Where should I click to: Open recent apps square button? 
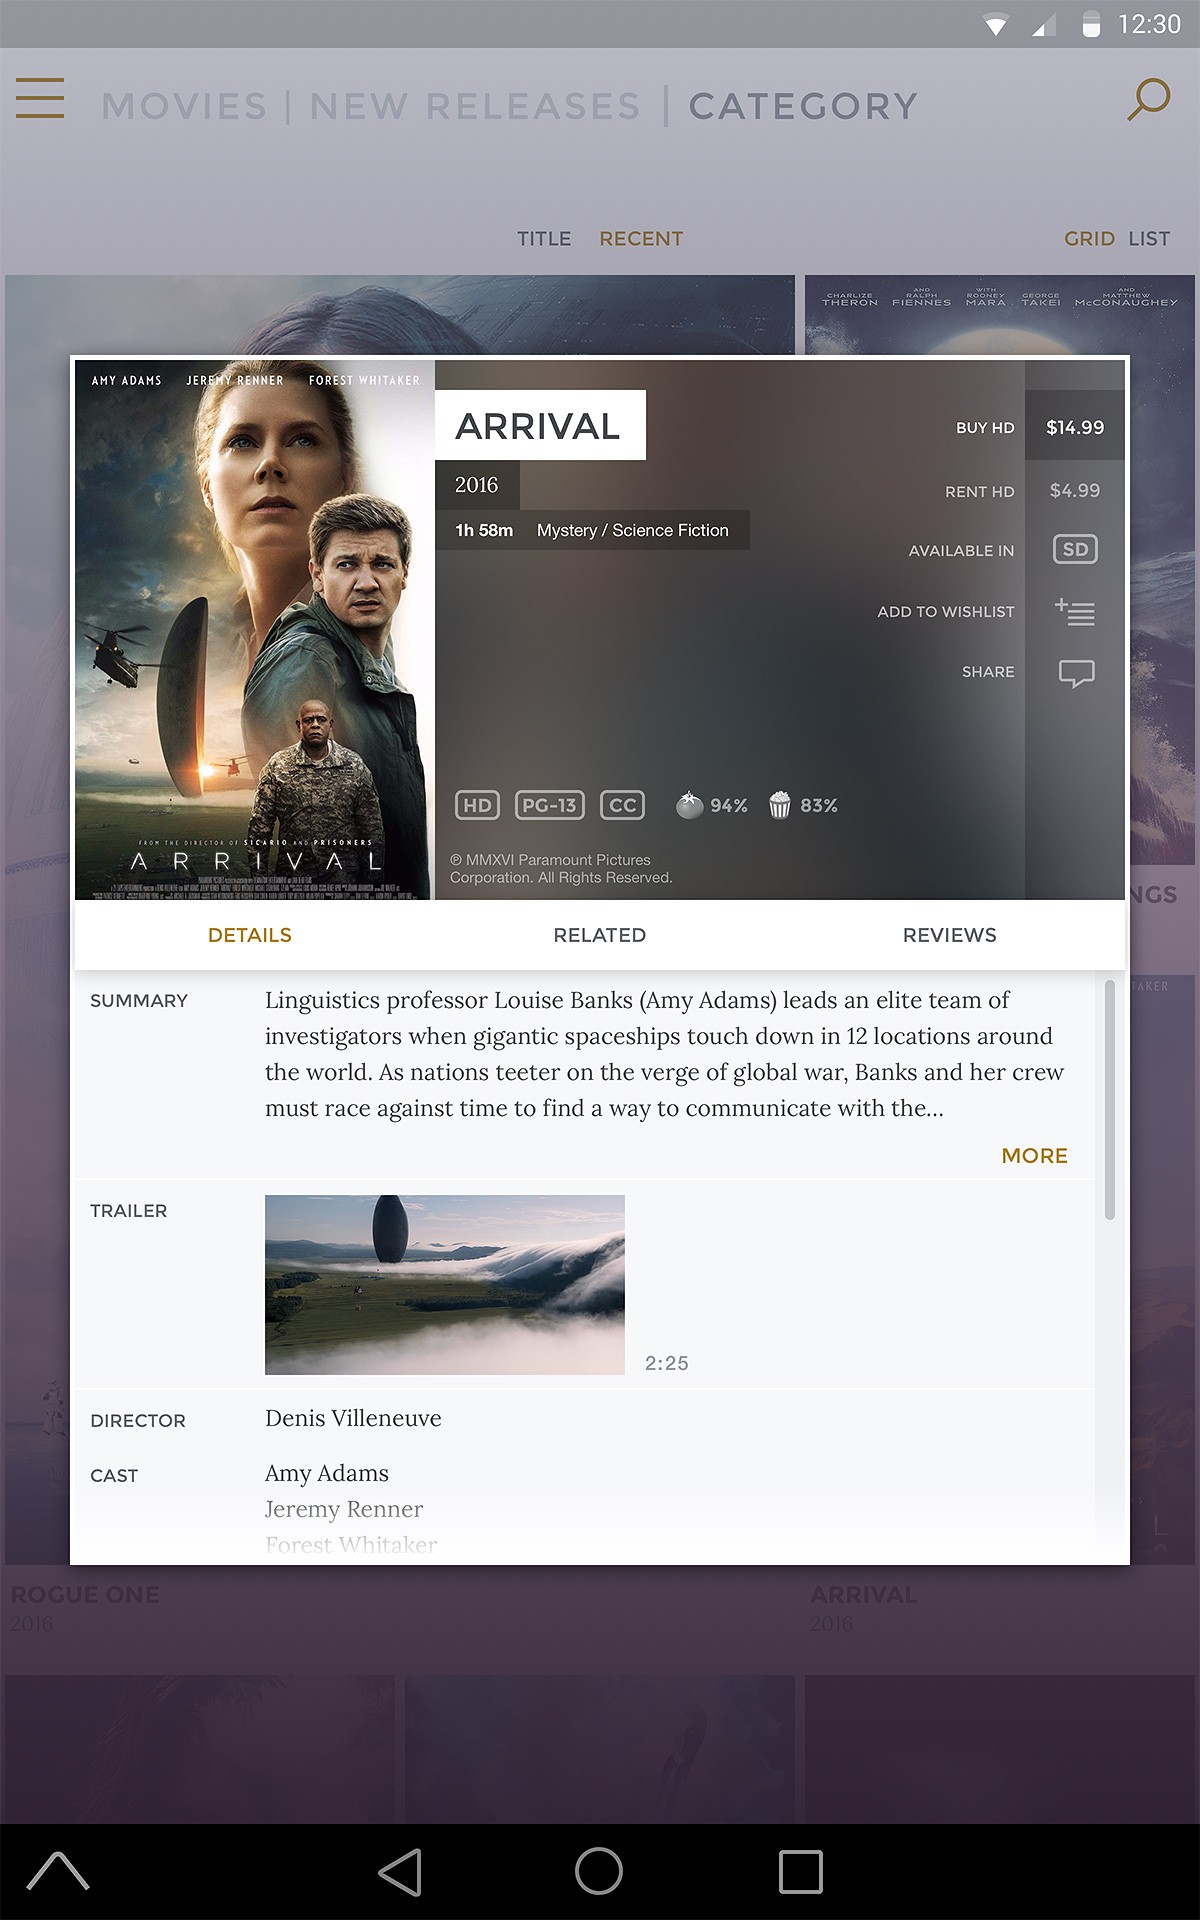point(800,1872)
